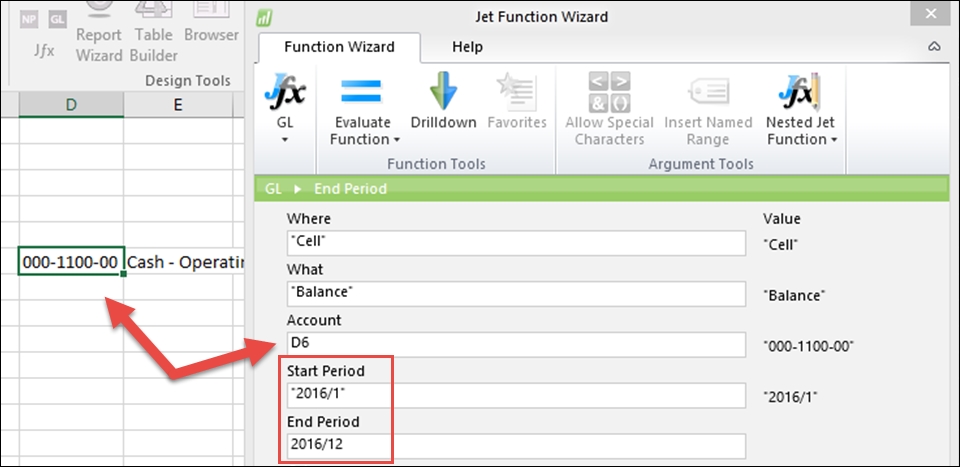This screenshot has width=960, height=467.
Task: Expand the GL function dropdown arrow
Action: 285,140
